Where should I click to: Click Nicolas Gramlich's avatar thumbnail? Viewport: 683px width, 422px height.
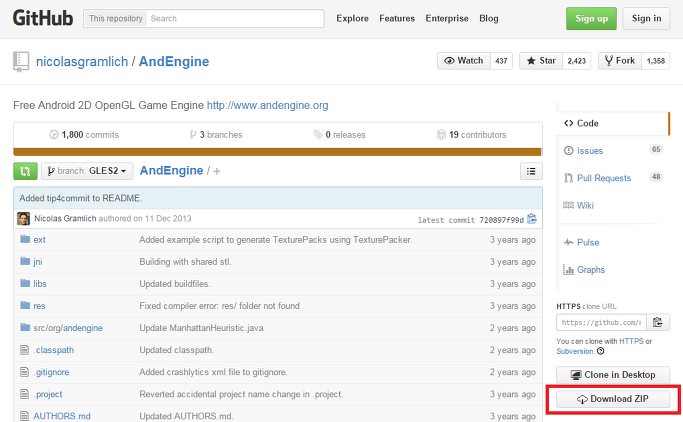click(23, 218)
